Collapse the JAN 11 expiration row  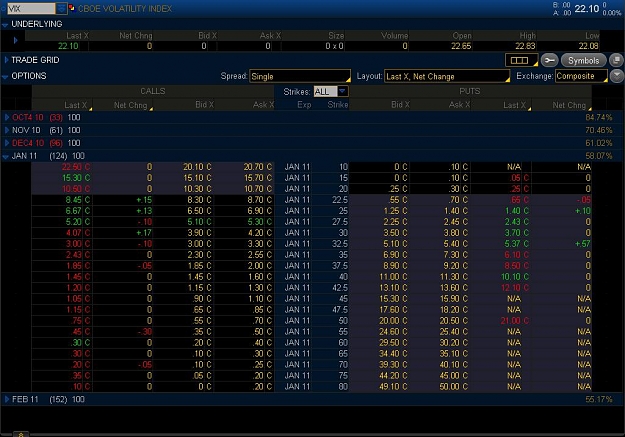click(x=6, y=156)
